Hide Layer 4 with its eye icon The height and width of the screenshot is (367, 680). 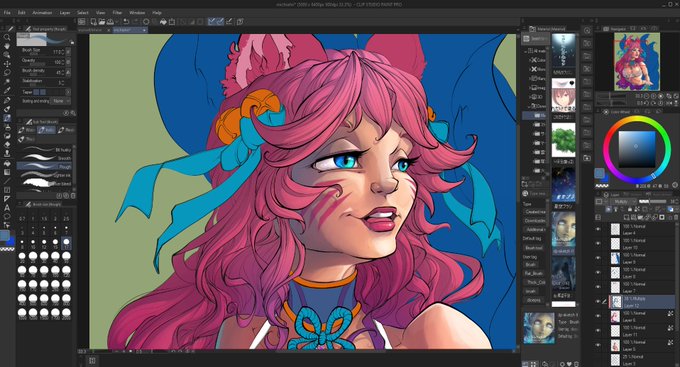598,229
